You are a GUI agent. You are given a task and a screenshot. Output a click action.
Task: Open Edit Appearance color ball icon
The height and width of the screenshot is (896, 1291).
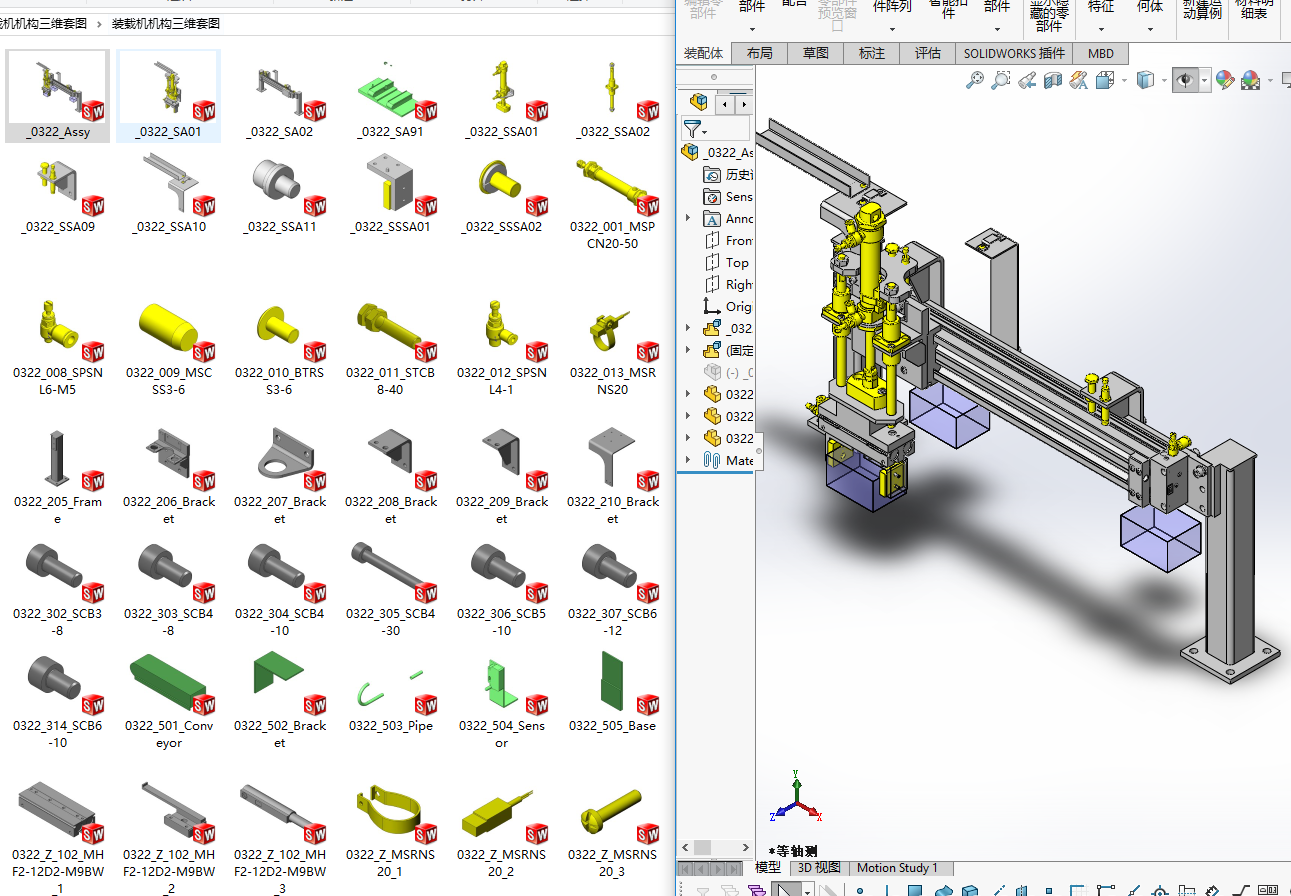point(1225,81)
